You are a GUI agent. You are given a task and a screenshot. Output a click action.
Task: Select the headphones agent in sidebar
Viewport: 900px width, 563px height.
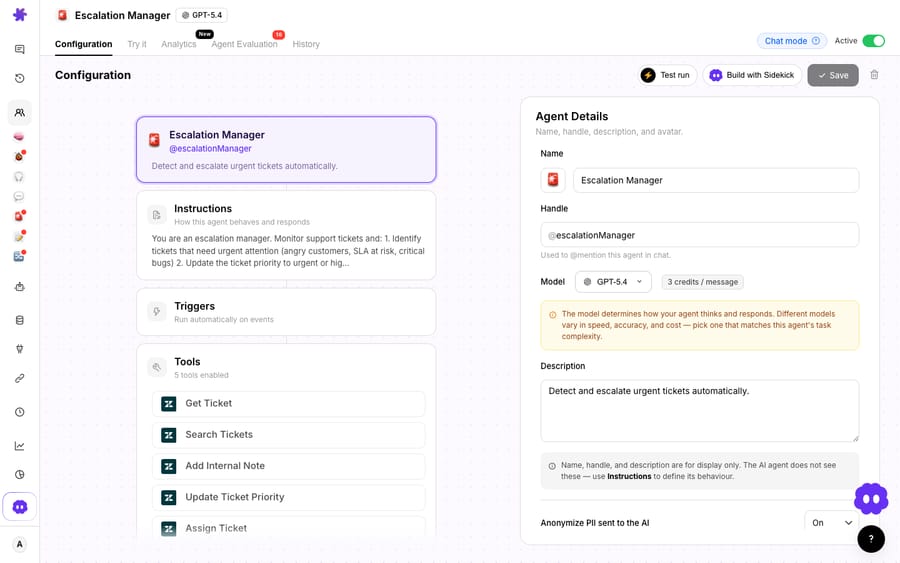(x=19, y=177)
